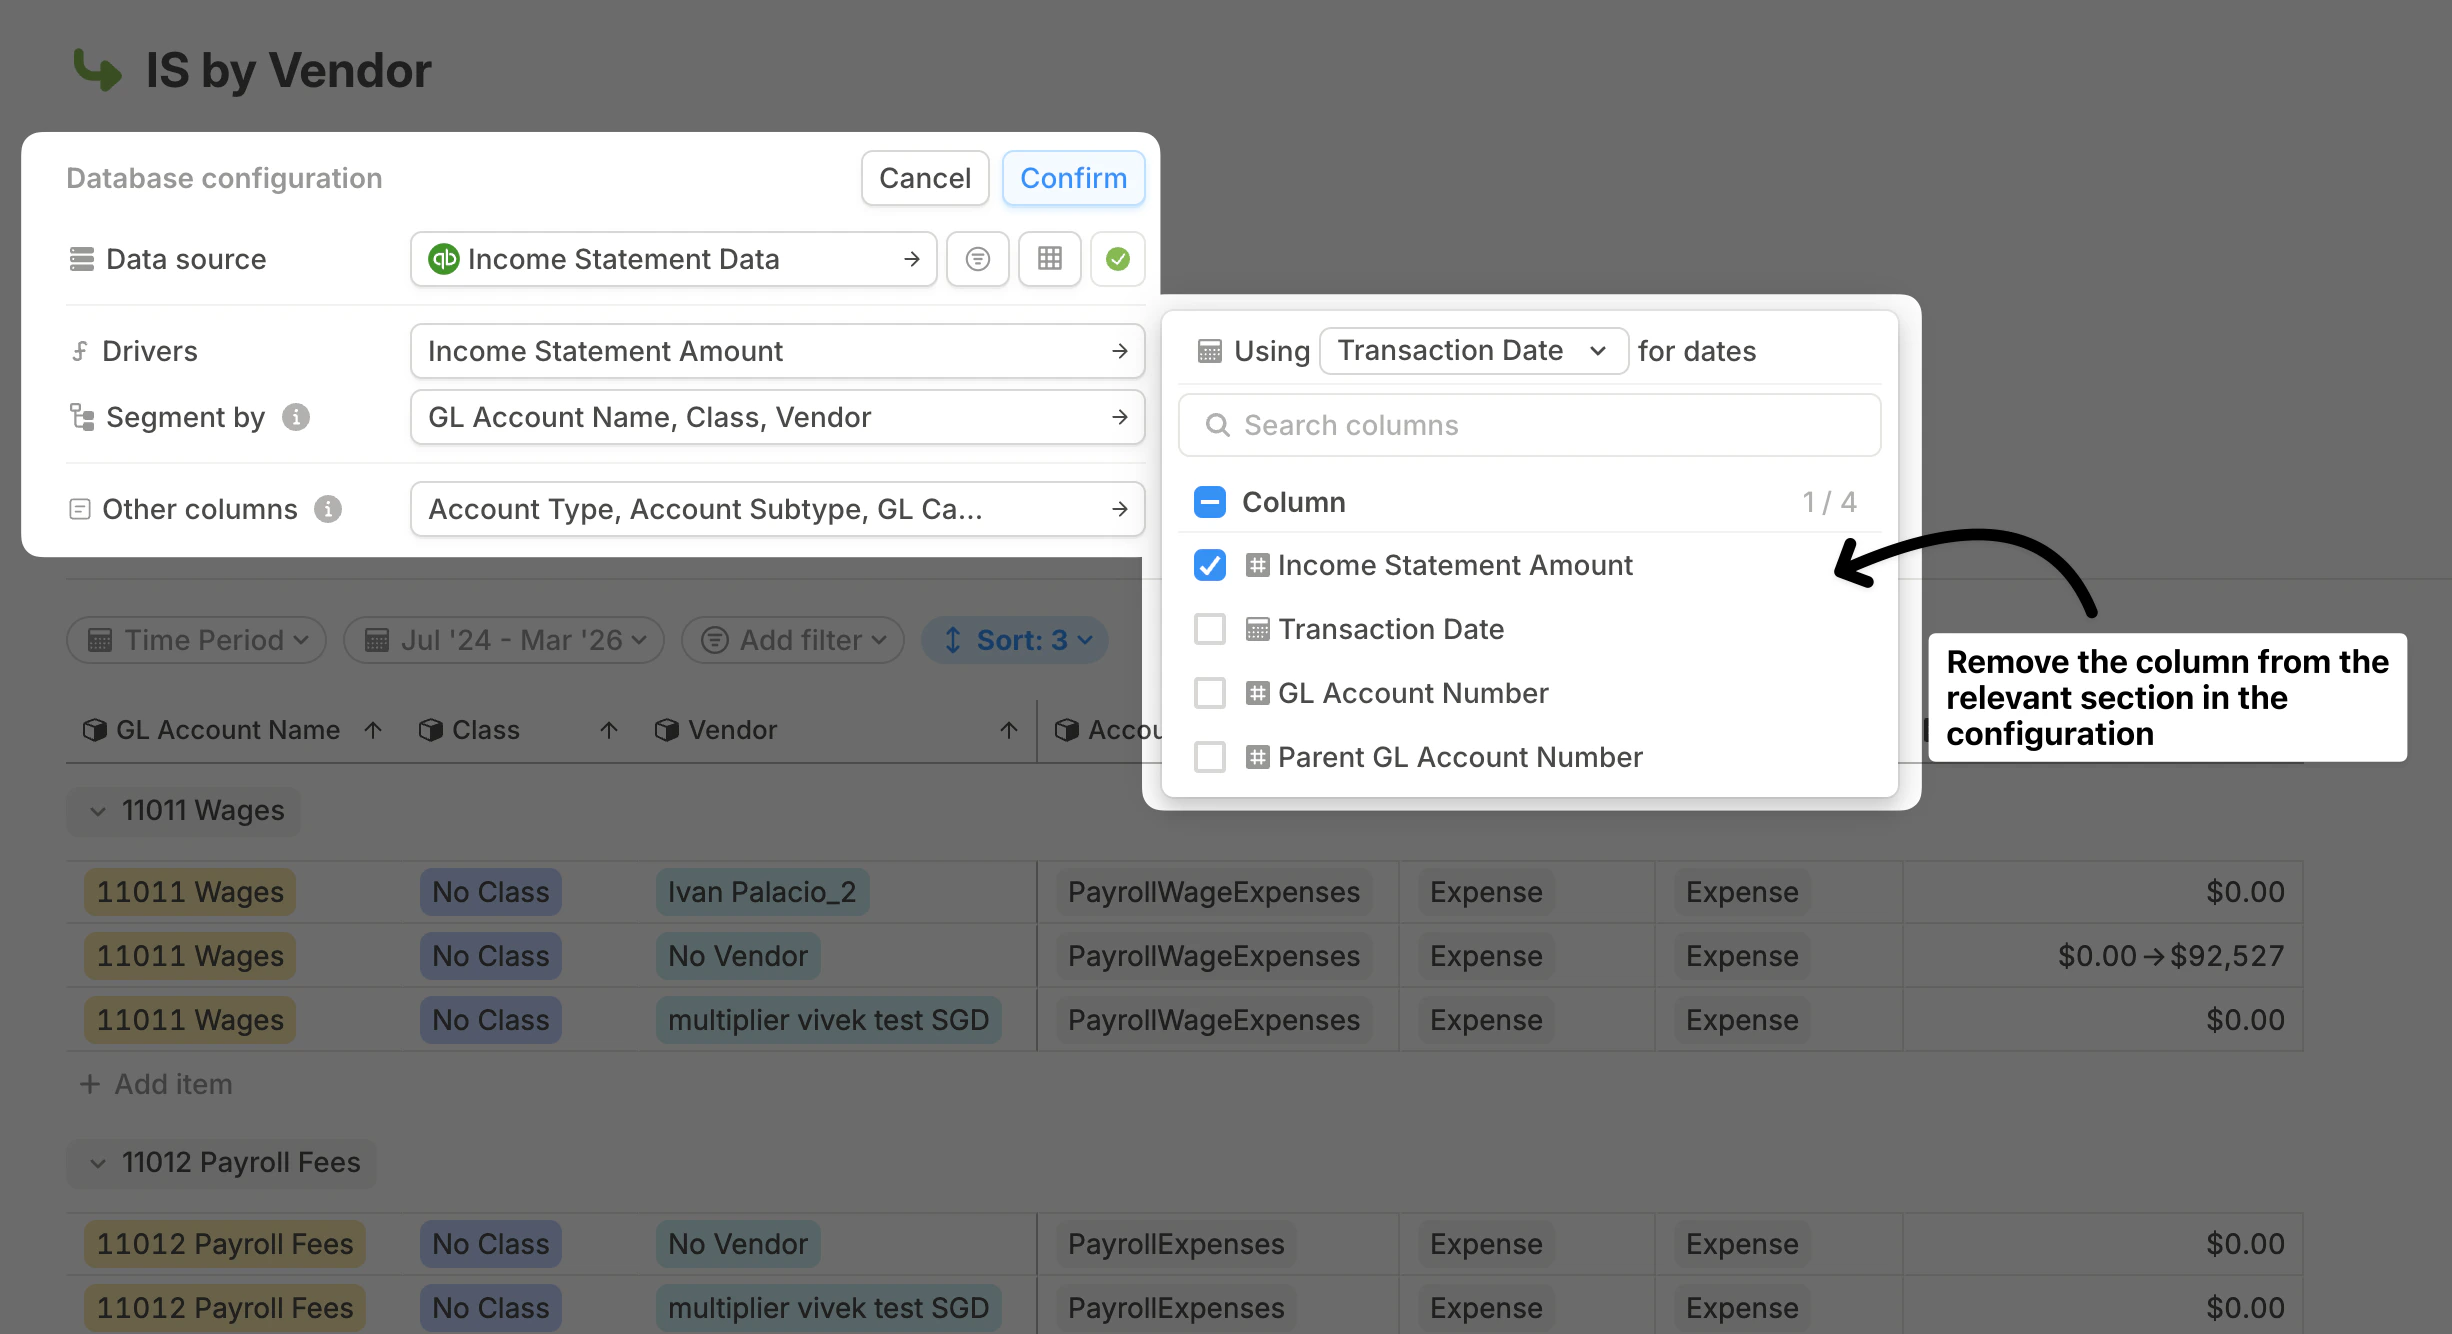Click sort arrow on Class column header
The height and width of the screenshot is (1334, 2452).
click(x=608, y=731)
